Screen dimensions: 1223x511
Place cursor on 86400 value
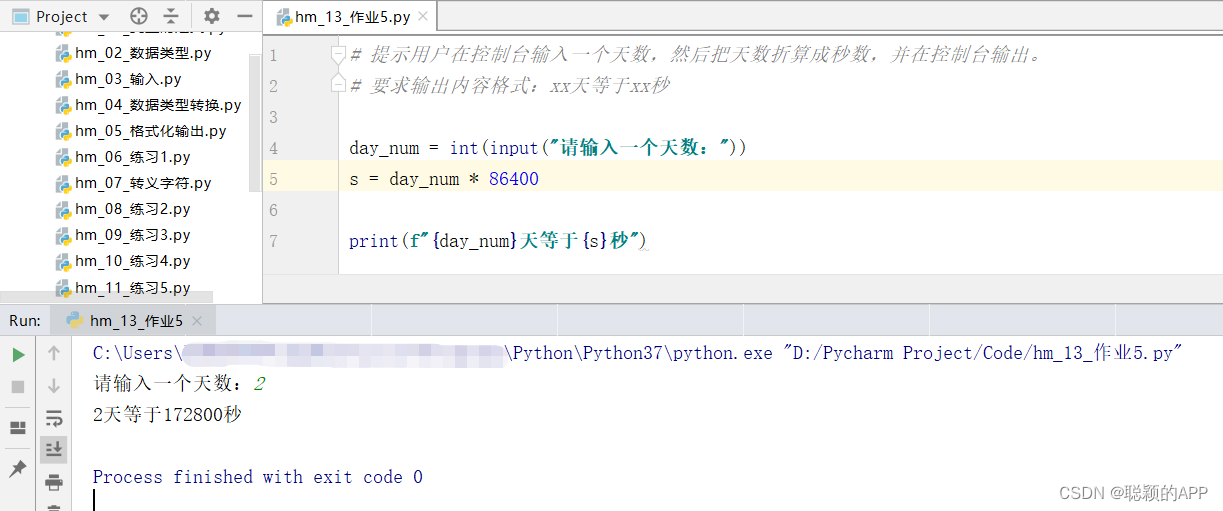tap(514, 179)
